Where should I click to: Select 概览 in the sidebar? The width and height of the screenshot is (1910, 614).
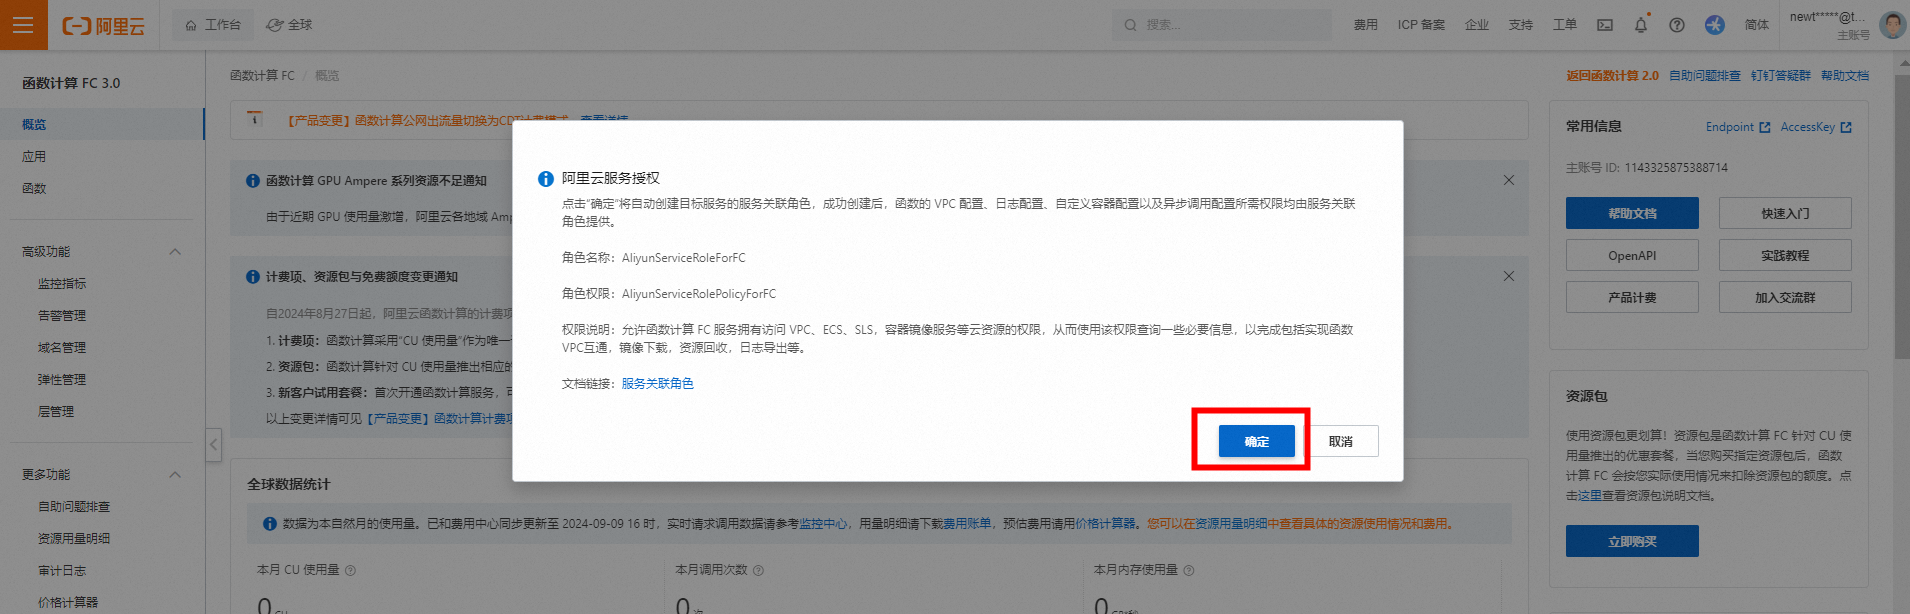[x=102, y=124]
